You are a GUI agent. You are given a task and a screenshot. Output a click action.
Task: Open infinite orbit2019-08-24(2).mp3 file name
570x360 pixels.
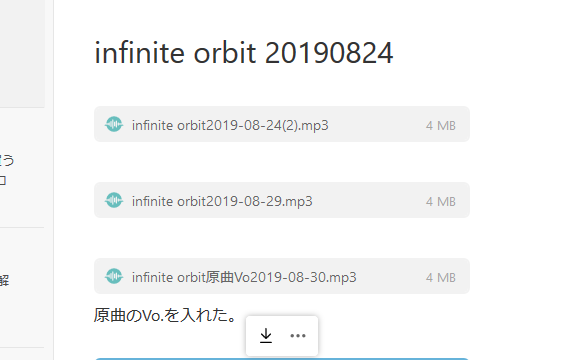(230, 125)
